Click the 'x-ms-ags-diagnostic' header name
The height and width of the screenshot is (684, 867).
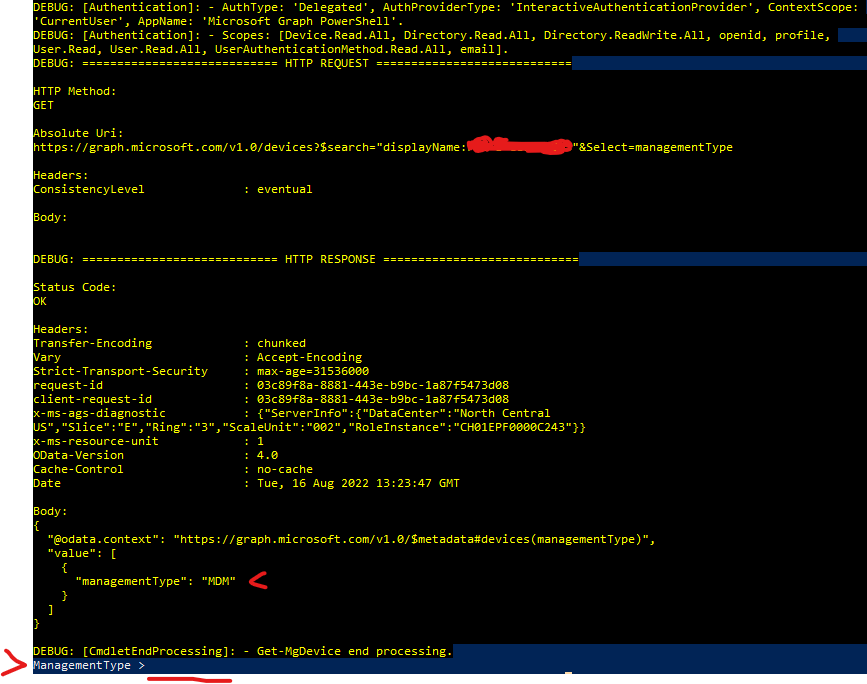[99, 413]
